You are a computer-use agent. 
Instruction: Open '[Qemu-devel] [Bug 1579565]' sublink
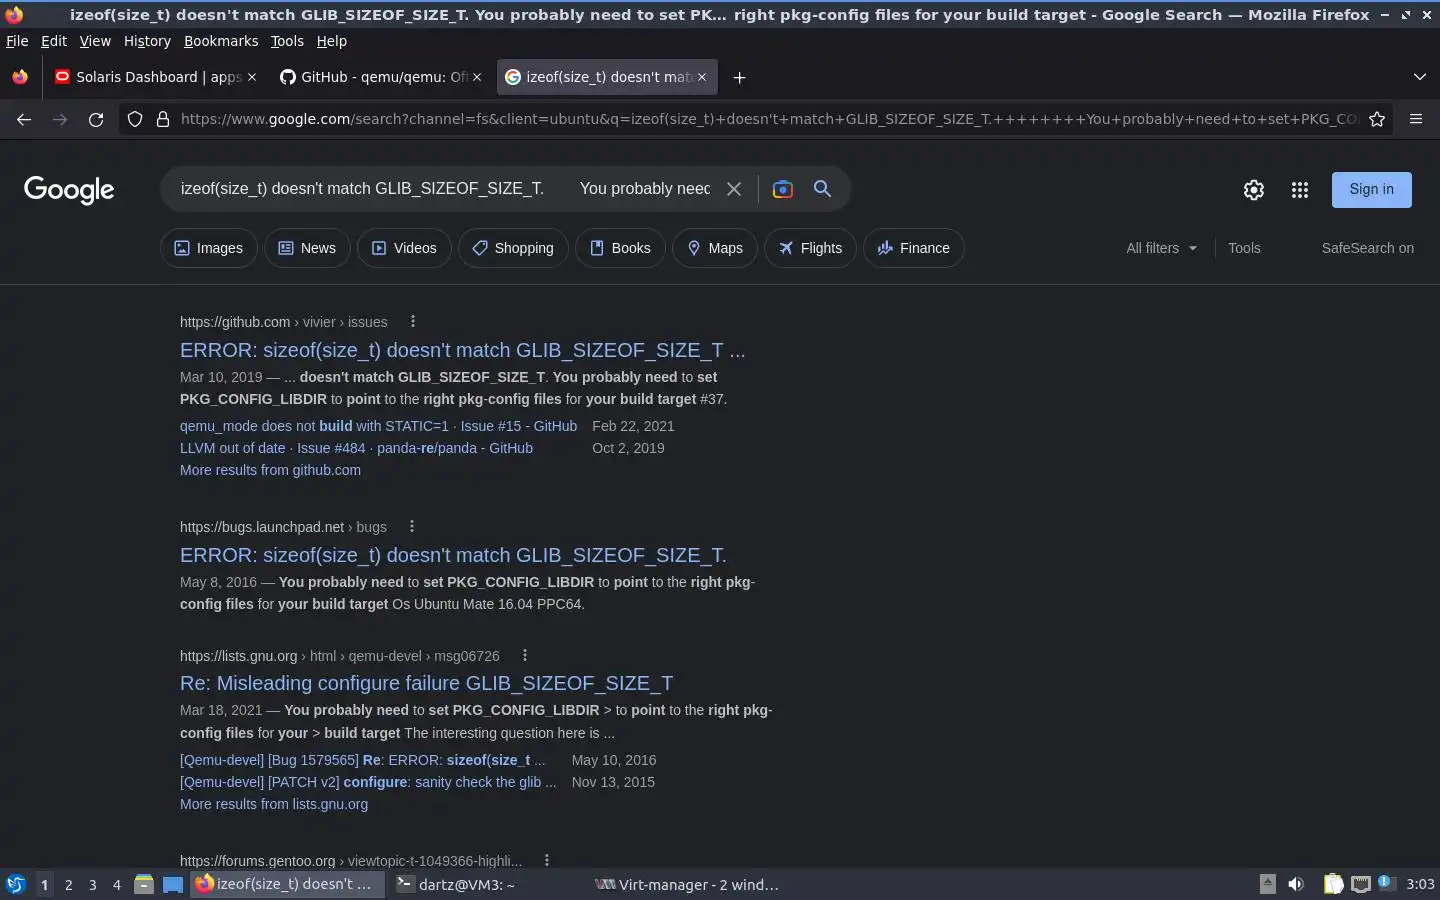362,760
